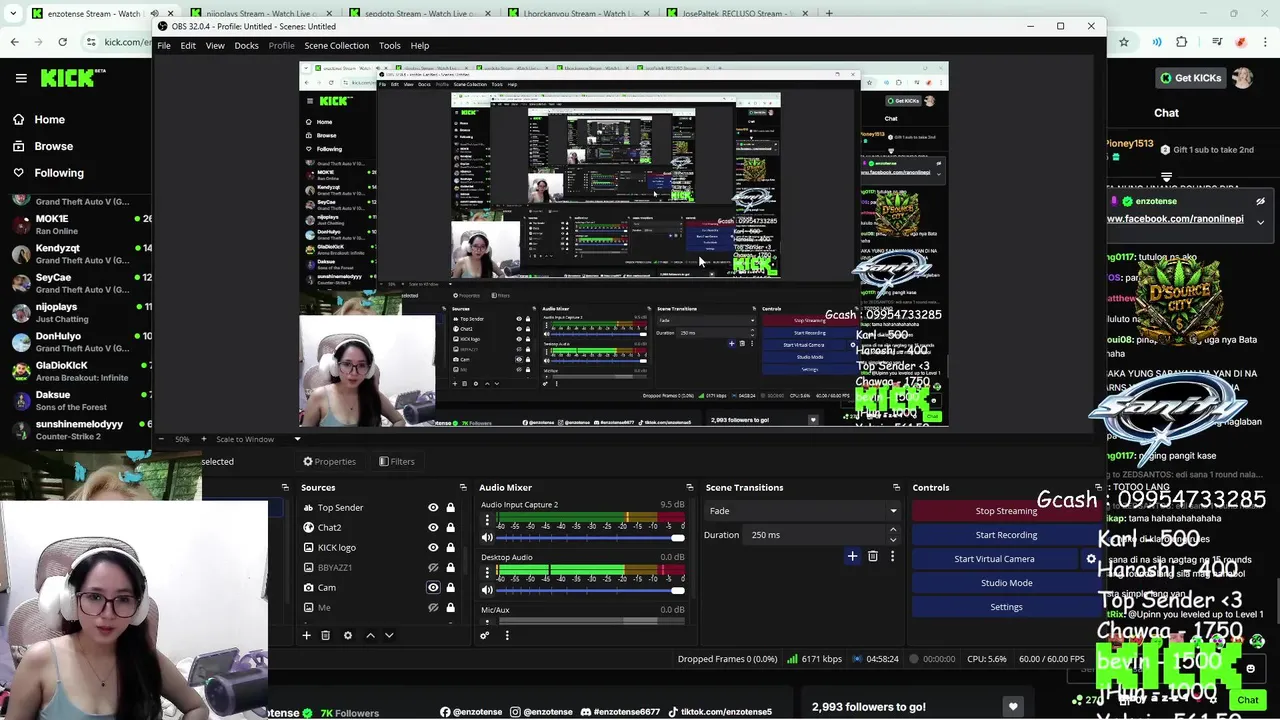Viewport: 1280px width, 720px height.
Task: Show the BBYAZZ1 source
Action: point(433,568)
